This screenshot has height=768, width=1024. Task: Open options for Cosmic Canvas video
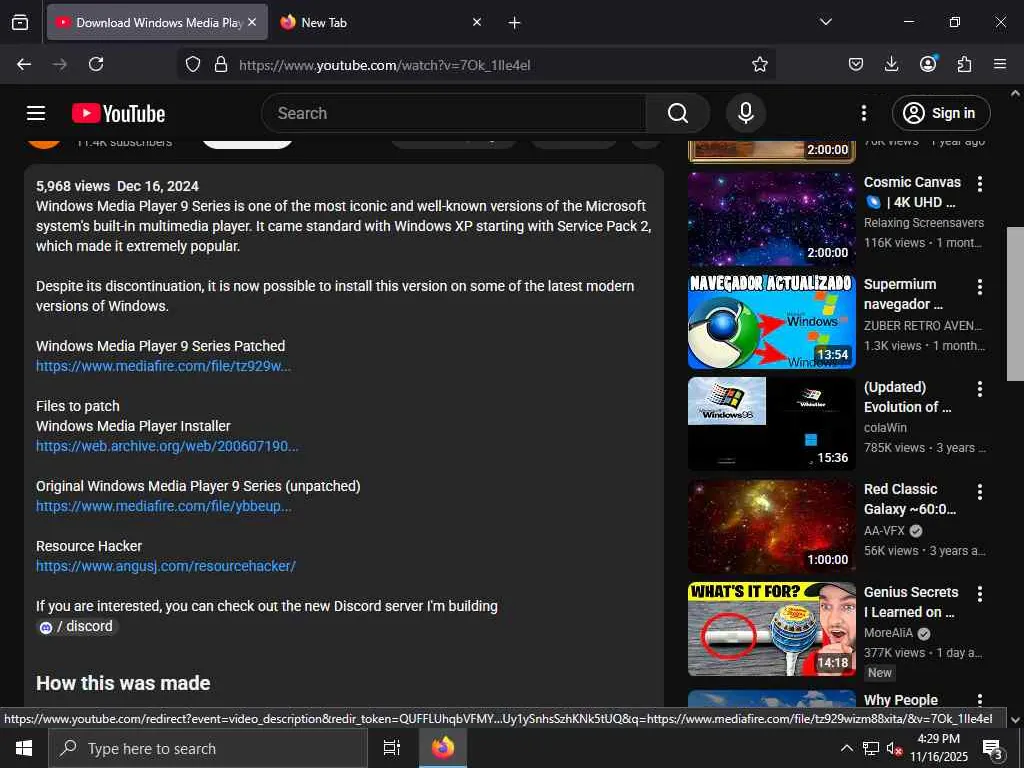980,184
